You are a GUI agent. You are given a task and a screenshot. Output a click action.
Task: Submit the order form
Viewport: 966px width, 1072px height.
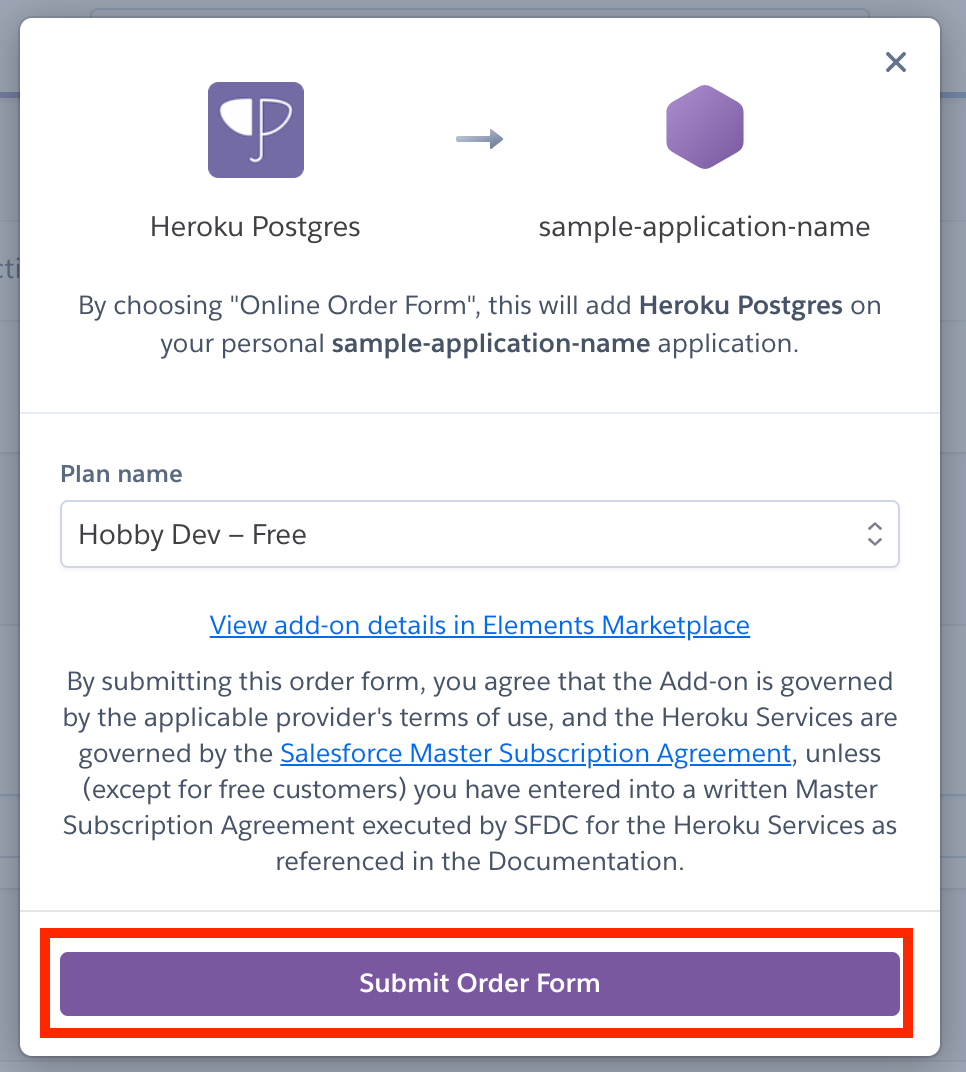tap(479, 983)
